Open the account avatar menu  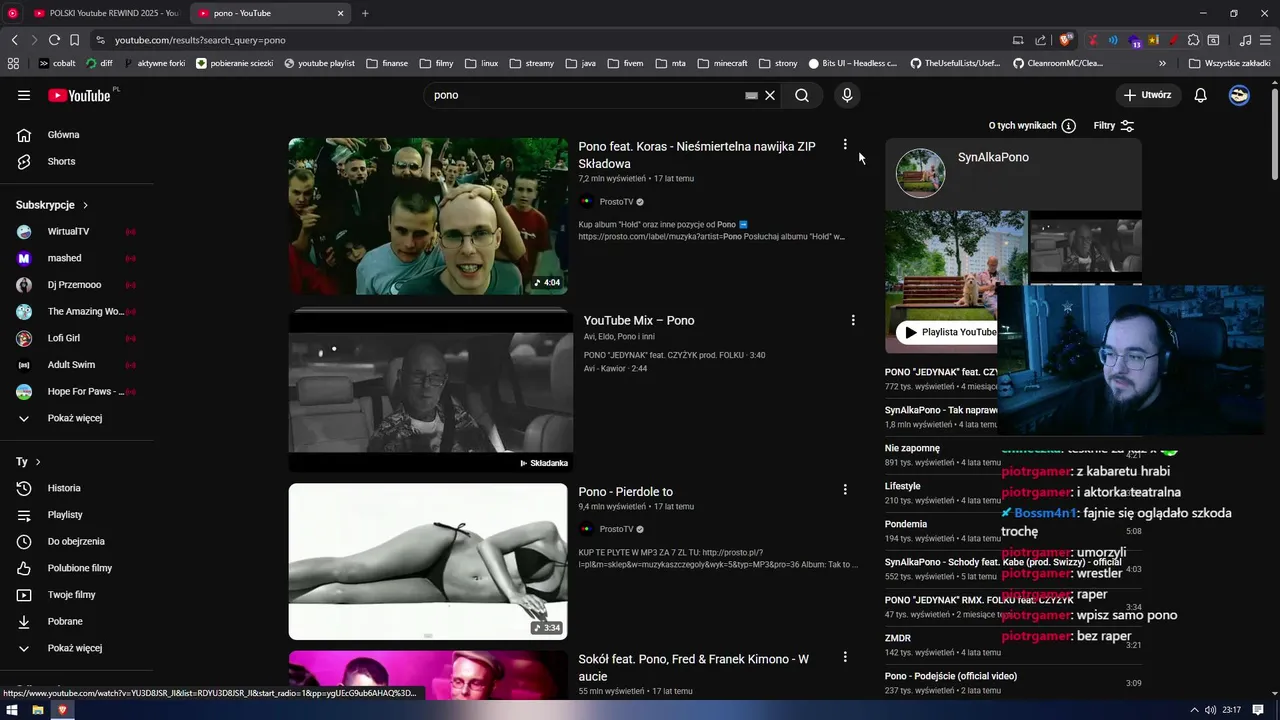pos(1239,95)
